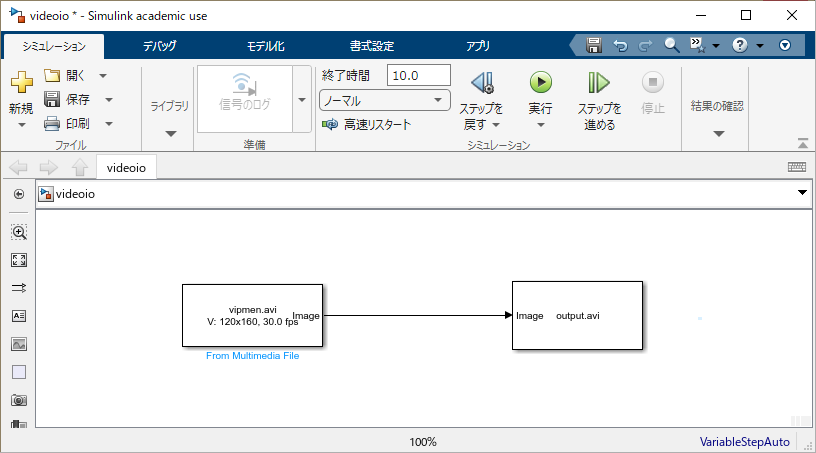This screenshot has width=816, height=453.
Task: Click the Fit to View palette icon
Action: [19, 260]
